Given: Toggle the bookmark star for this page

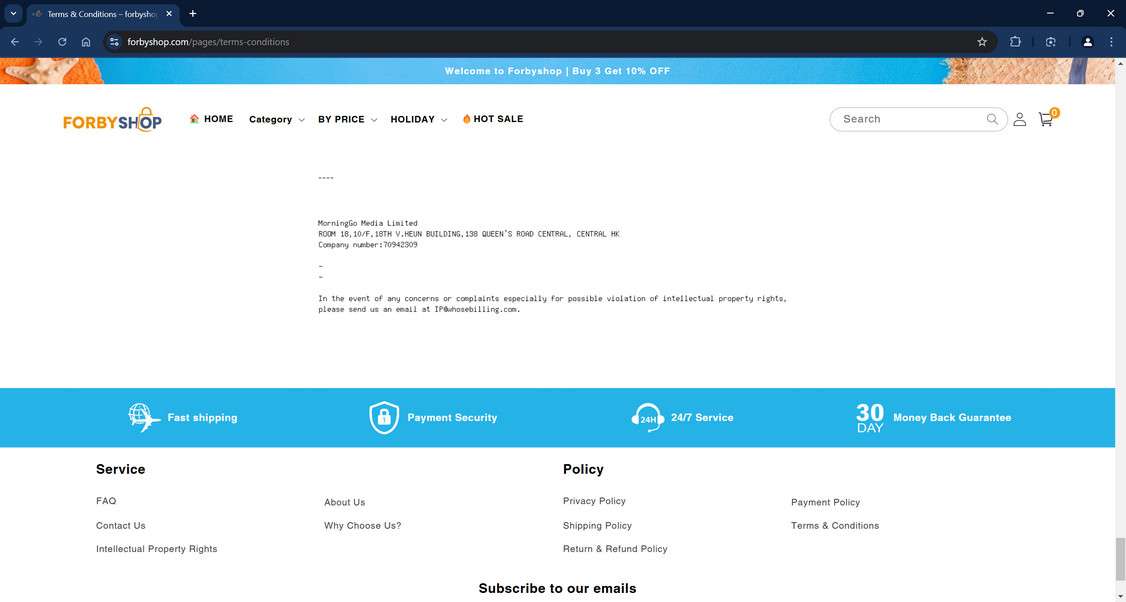Looking at the screenshot, I should 981,41.
